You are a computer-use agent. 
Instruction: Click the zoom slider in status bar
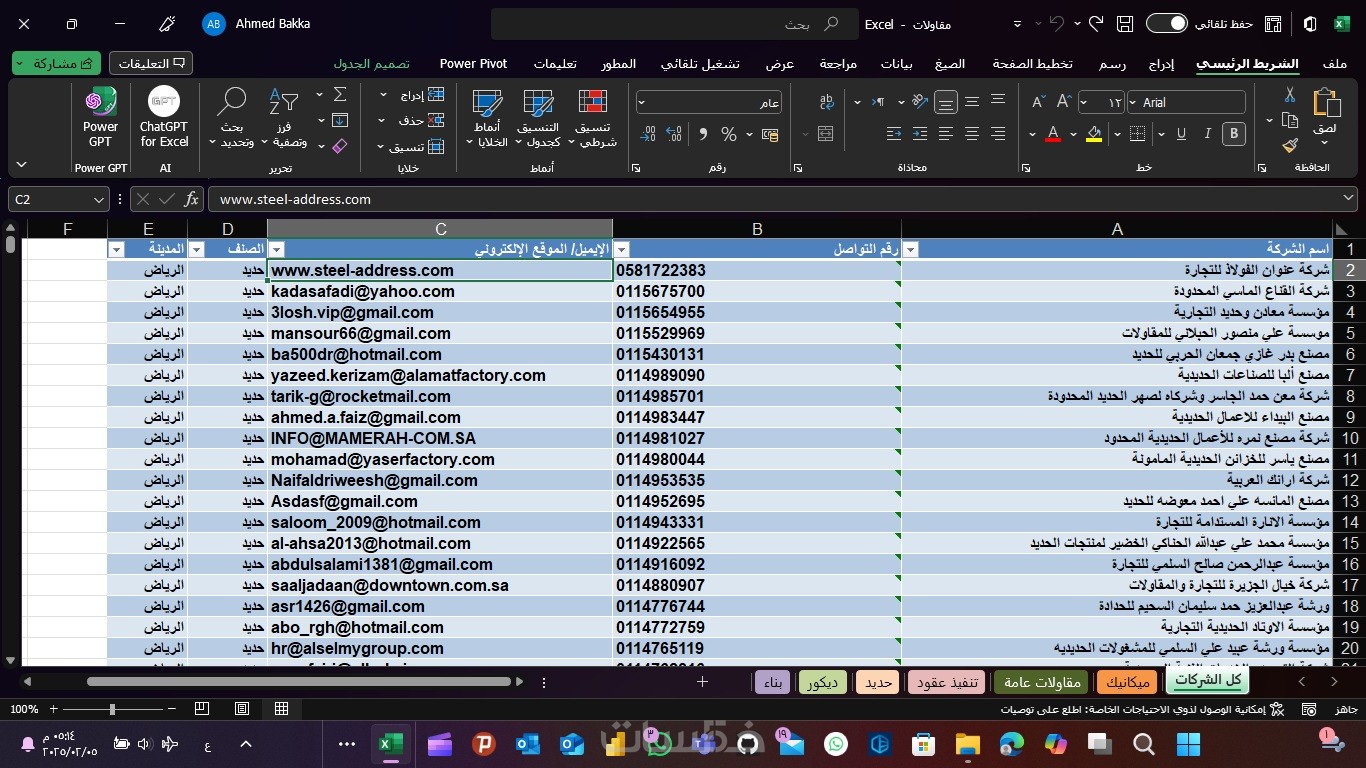[112, 709]
